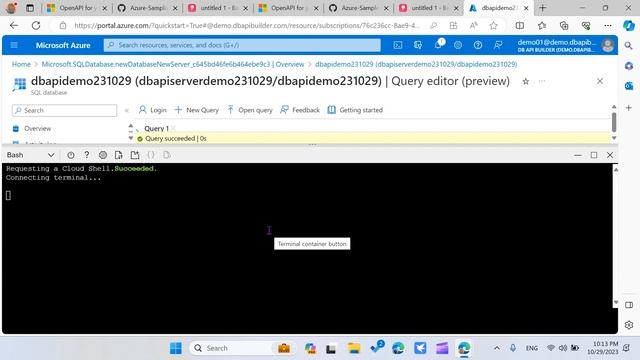Click the query editor vertical scrollbar
Viewport: 640px width, 360px height.
coord(613,122)
